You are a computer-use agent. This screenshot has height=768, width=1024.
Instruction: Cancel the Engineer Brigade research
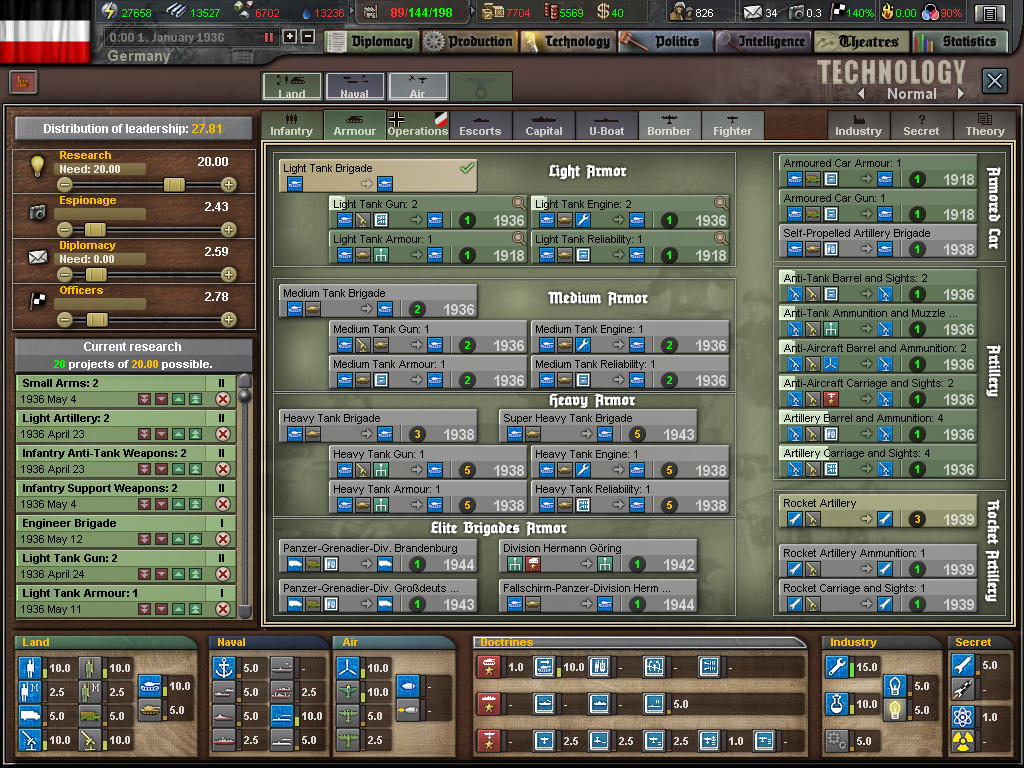click(x=223, y=539)
